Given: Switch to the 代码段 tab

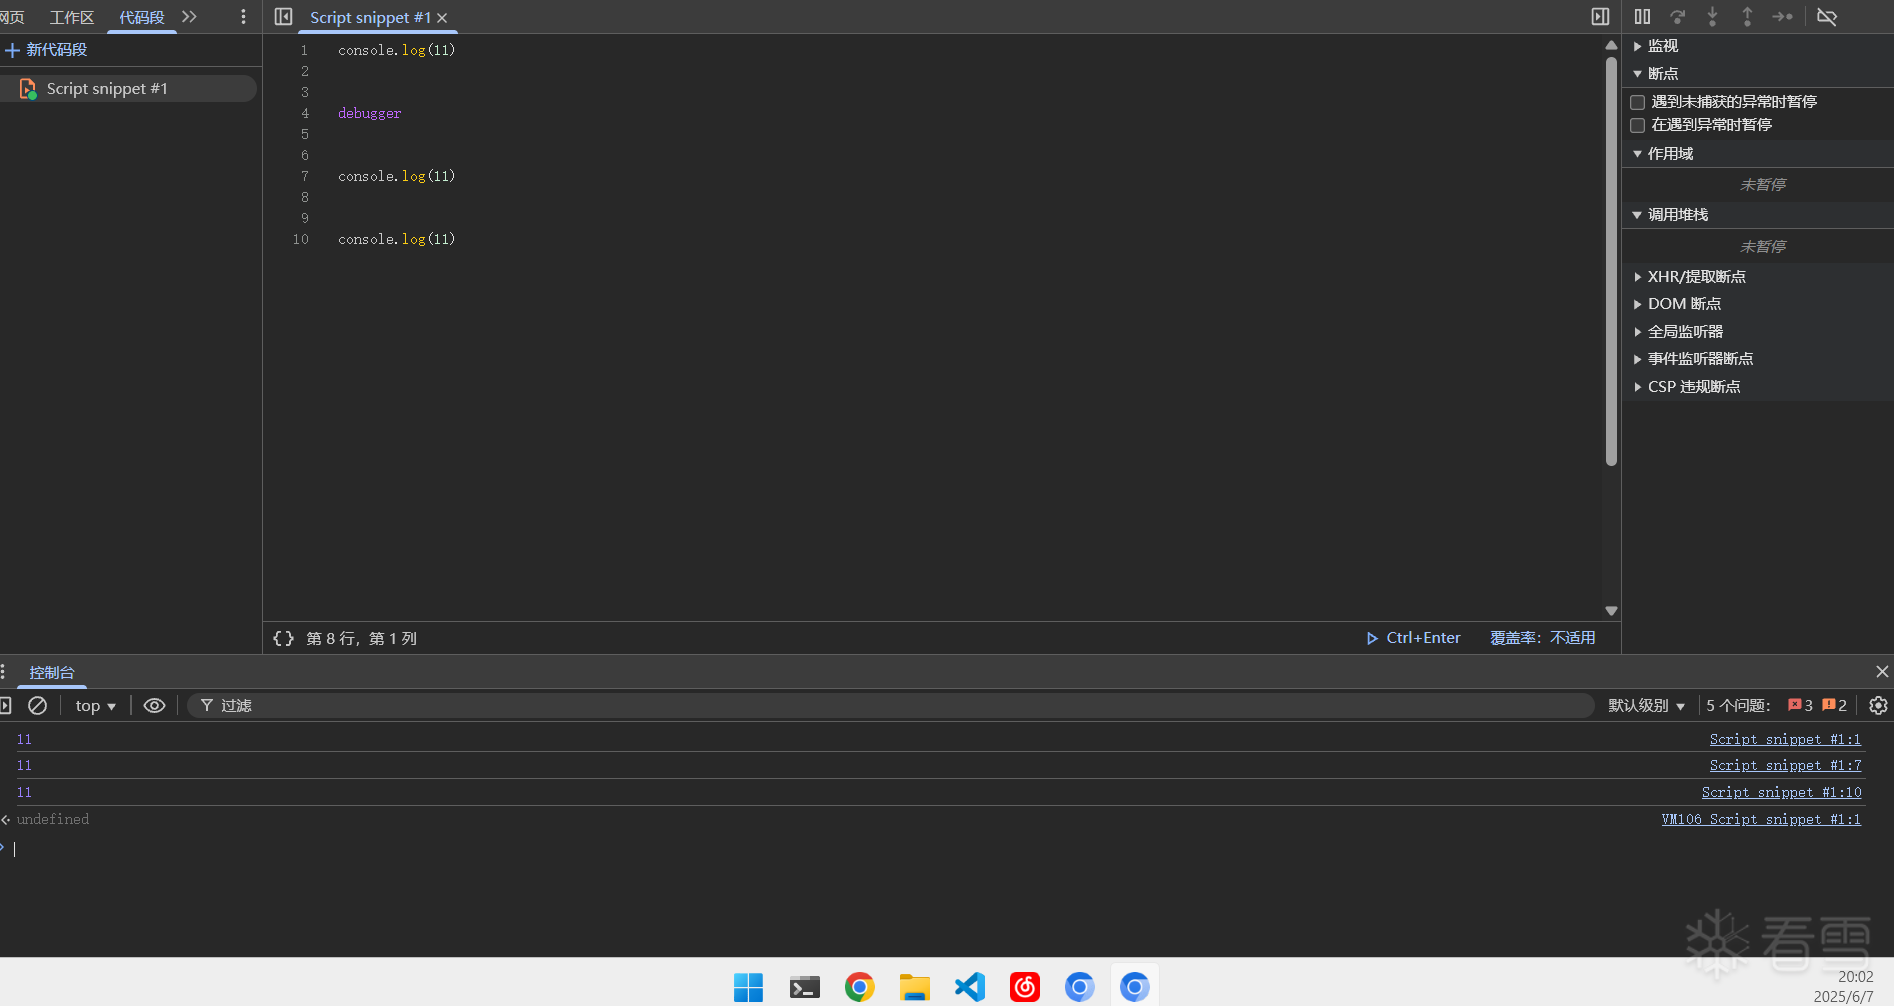Looking at the screenshot, I should [x=142, y=18].
